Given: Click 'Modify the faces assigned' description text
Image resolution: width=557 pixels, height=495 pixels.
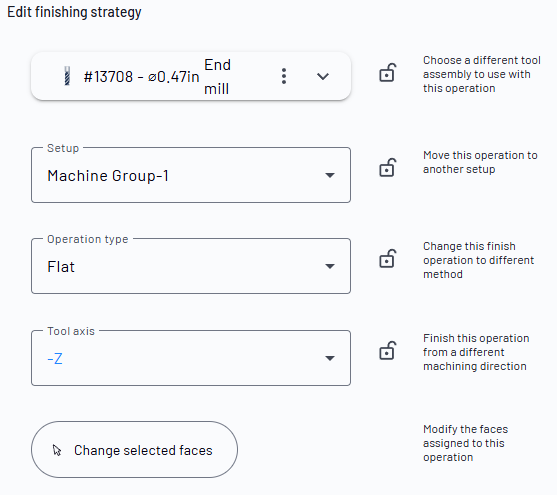Looking at the screenshot, I should tap(465, 443).
